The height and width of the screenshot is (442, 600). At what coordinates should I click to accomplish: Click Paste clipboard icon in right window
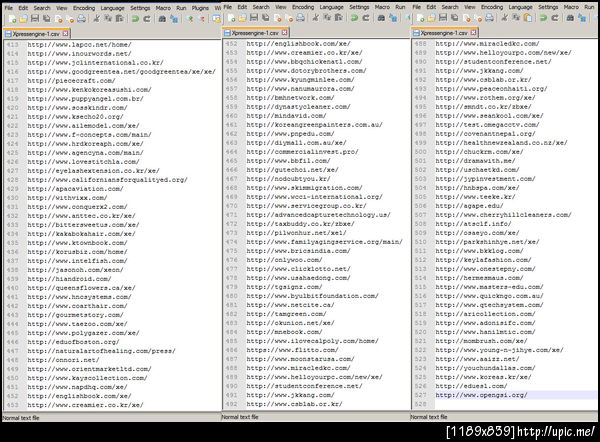click(528, 18)
